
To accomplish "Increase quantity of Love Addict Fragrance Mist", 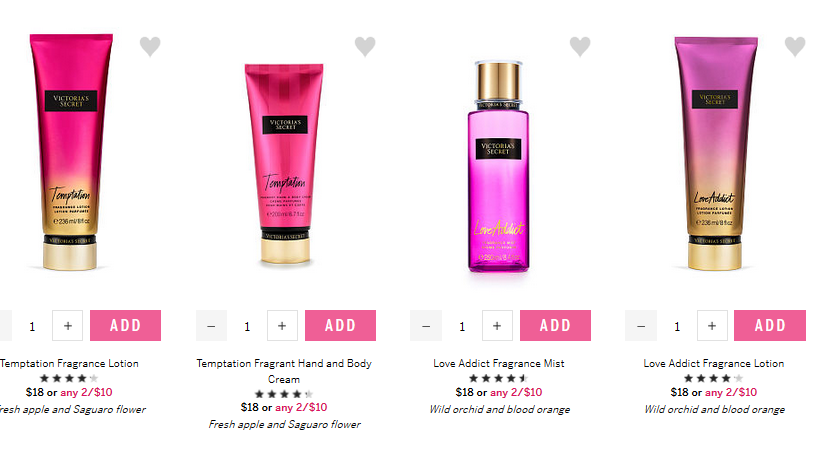I will coord(497,326).
